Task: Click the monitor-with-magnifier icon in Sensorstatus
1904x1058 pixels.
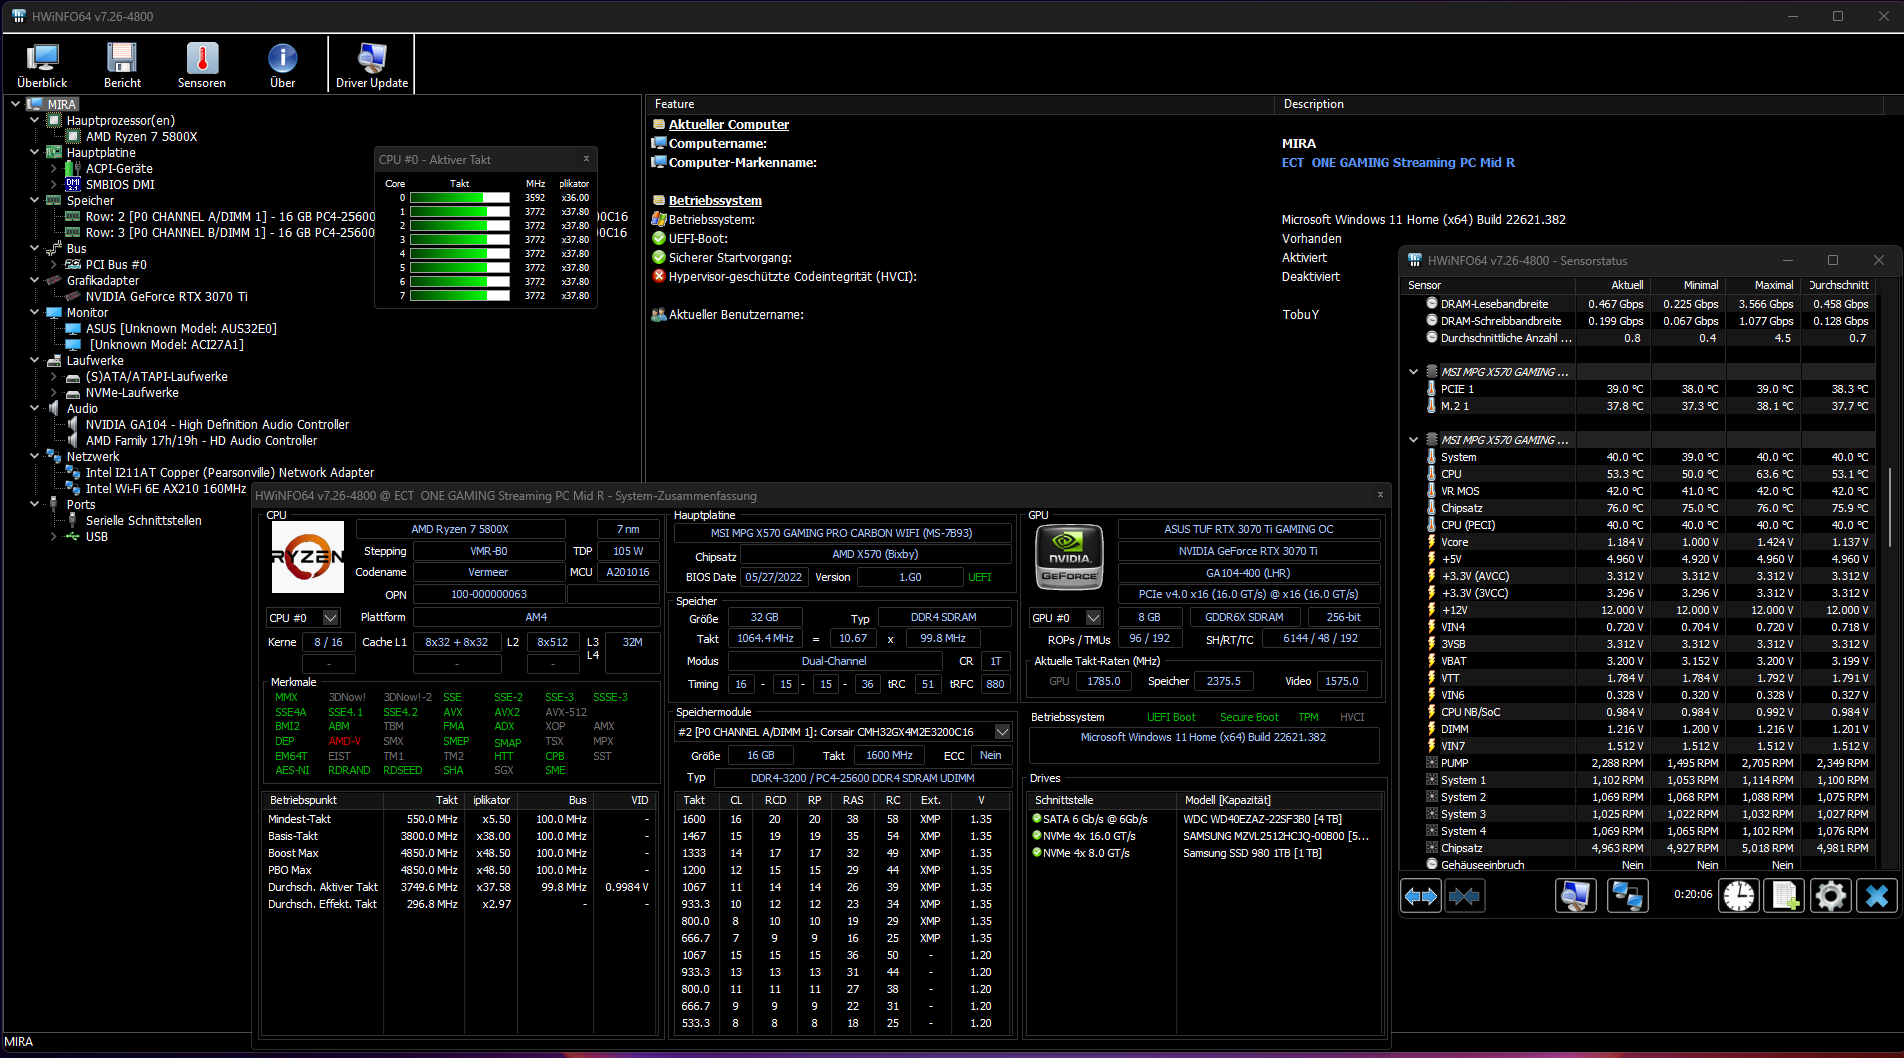Action: pyautogui.click(x=1576, y=896)
